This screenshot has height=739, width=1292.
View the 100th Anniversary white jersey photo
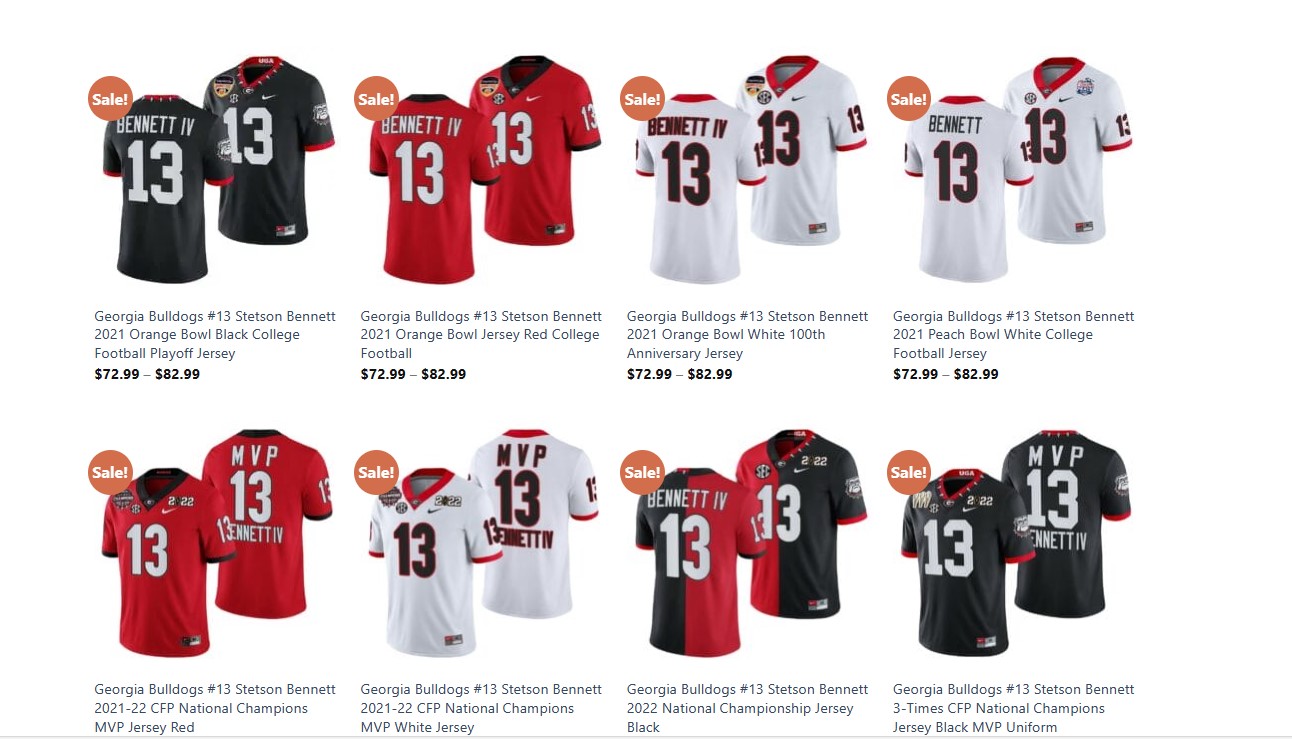pyautogui.click(x=750, y=169)
